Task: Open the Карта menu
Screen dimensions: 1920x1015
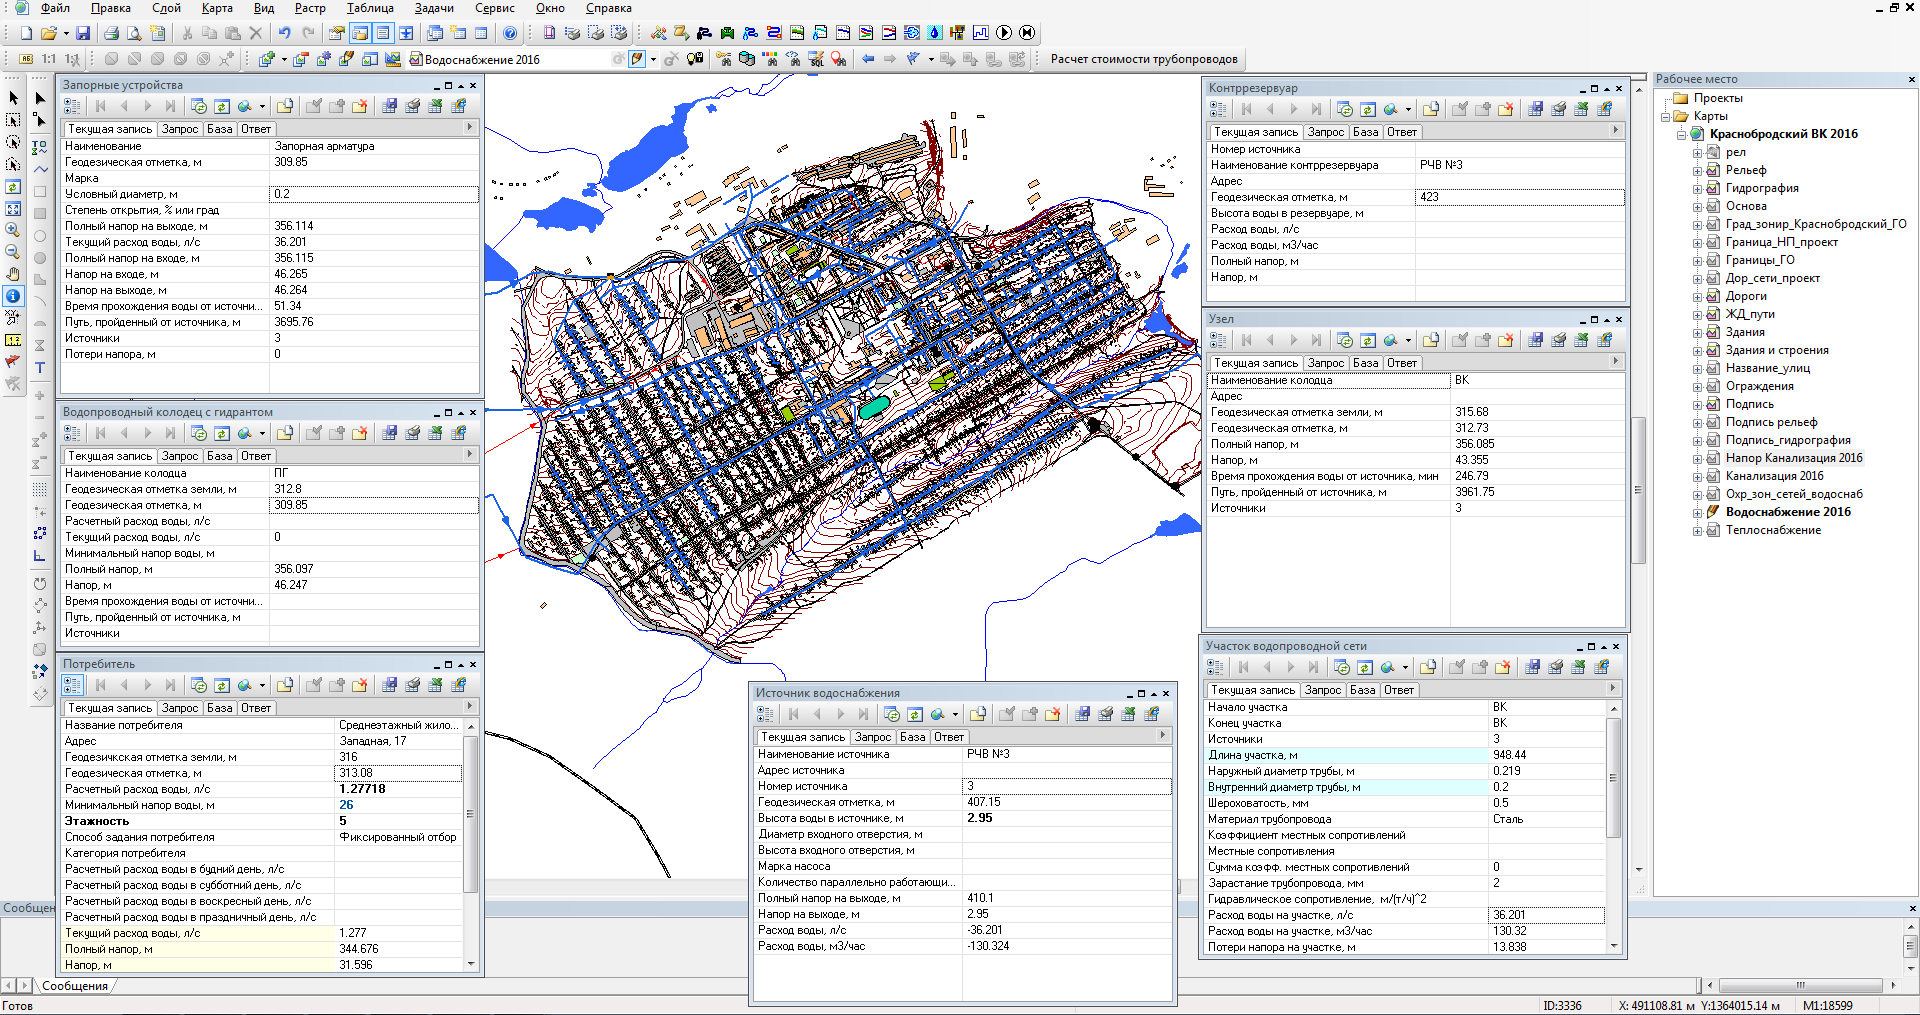Action: tap(217, 8)
